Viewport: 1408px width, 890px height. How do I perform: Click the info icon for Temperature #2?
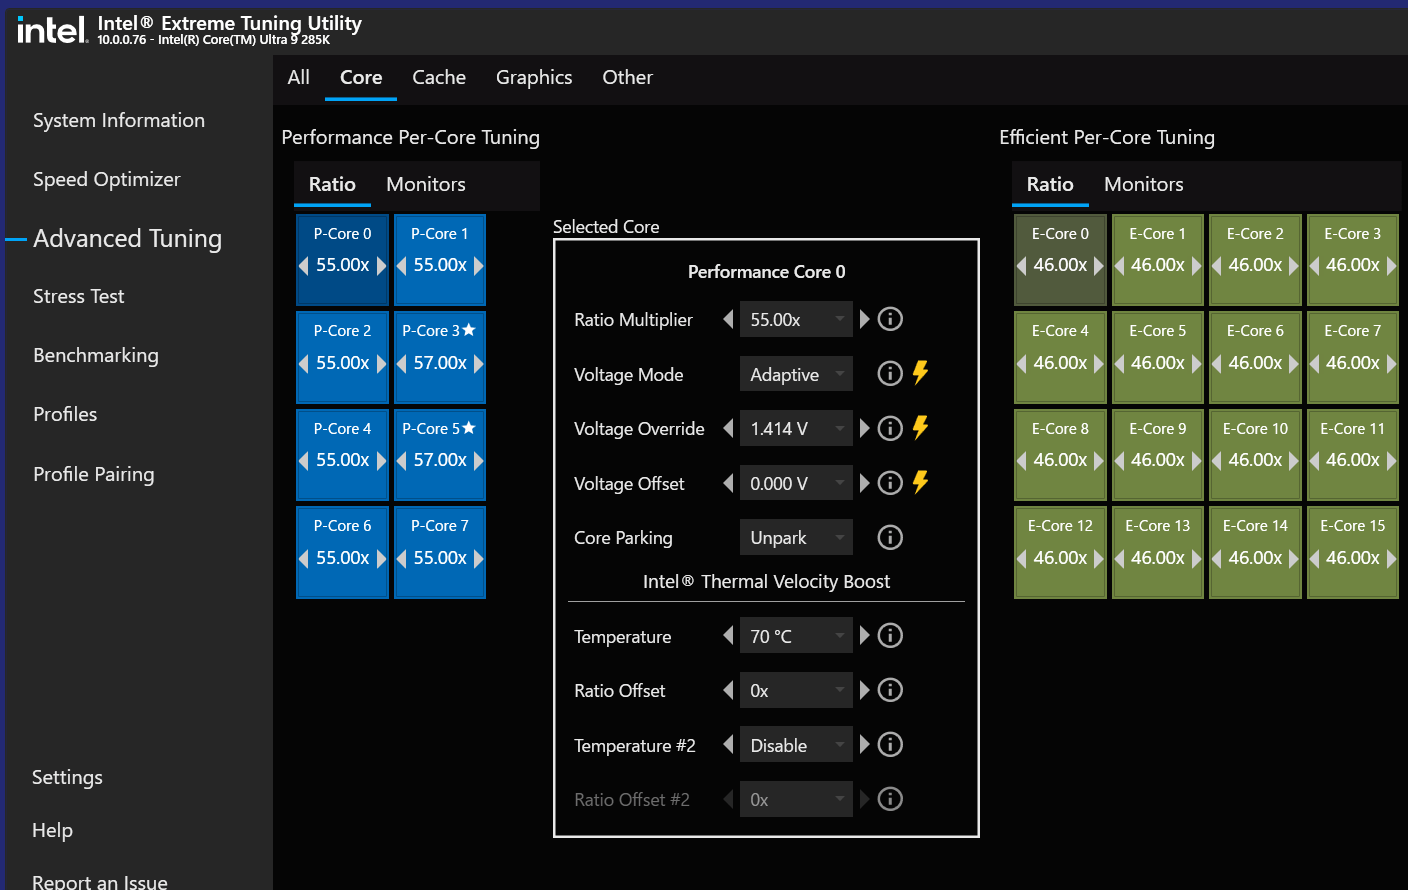click(890, 744)
